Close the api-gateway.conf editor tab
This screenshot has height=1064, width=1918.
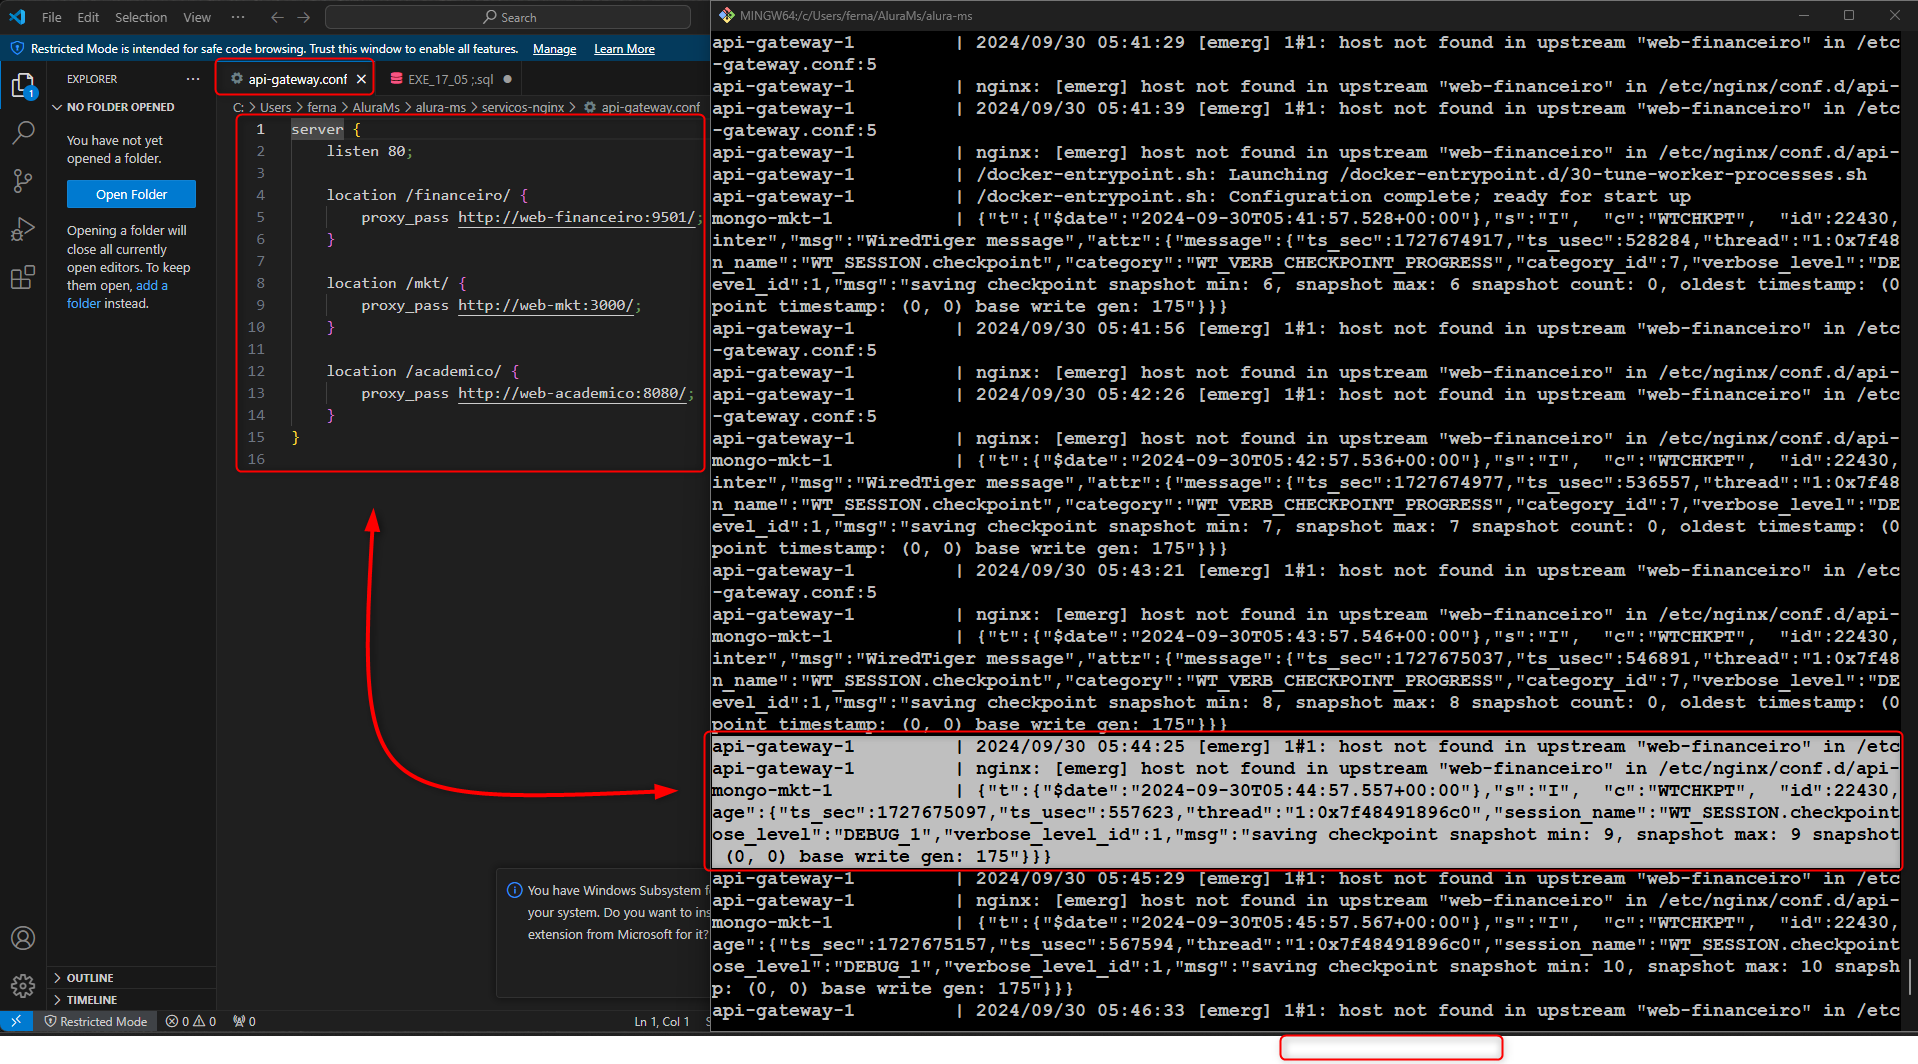point(362,79)
